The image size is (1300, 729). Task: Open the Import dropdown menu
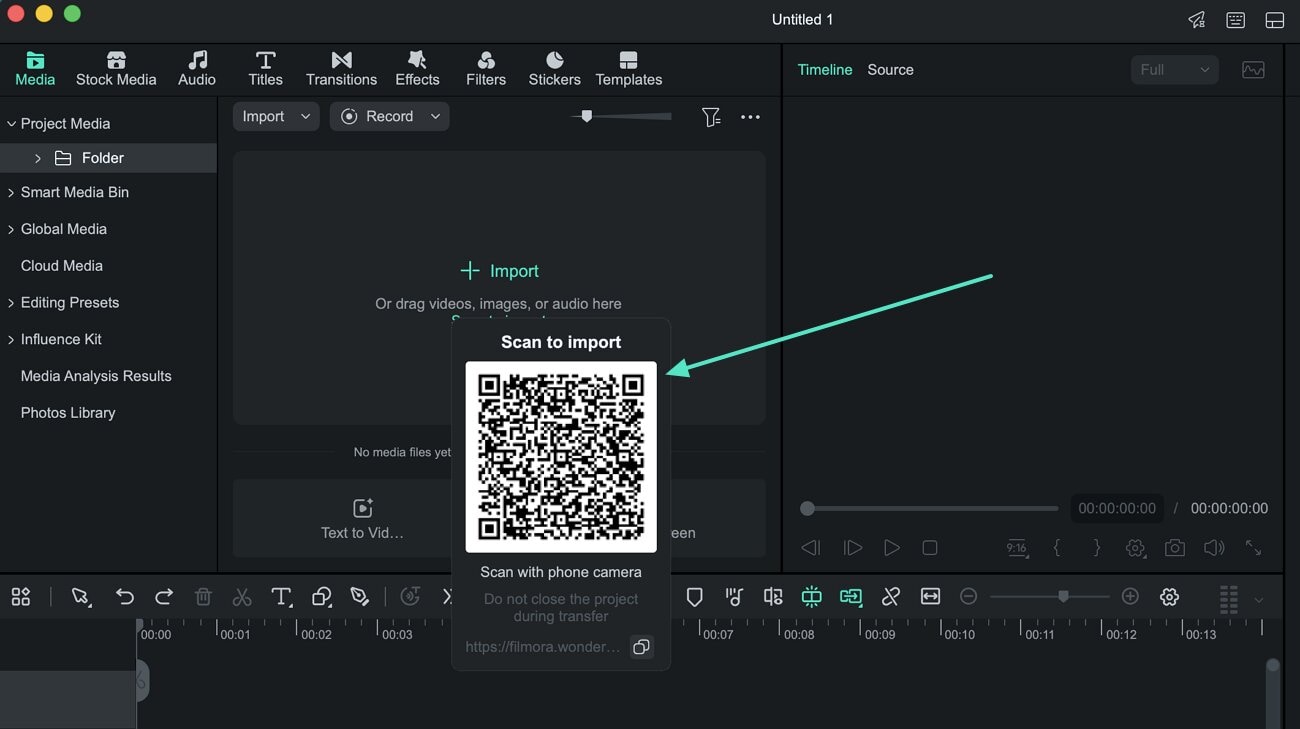pos(276,117)
